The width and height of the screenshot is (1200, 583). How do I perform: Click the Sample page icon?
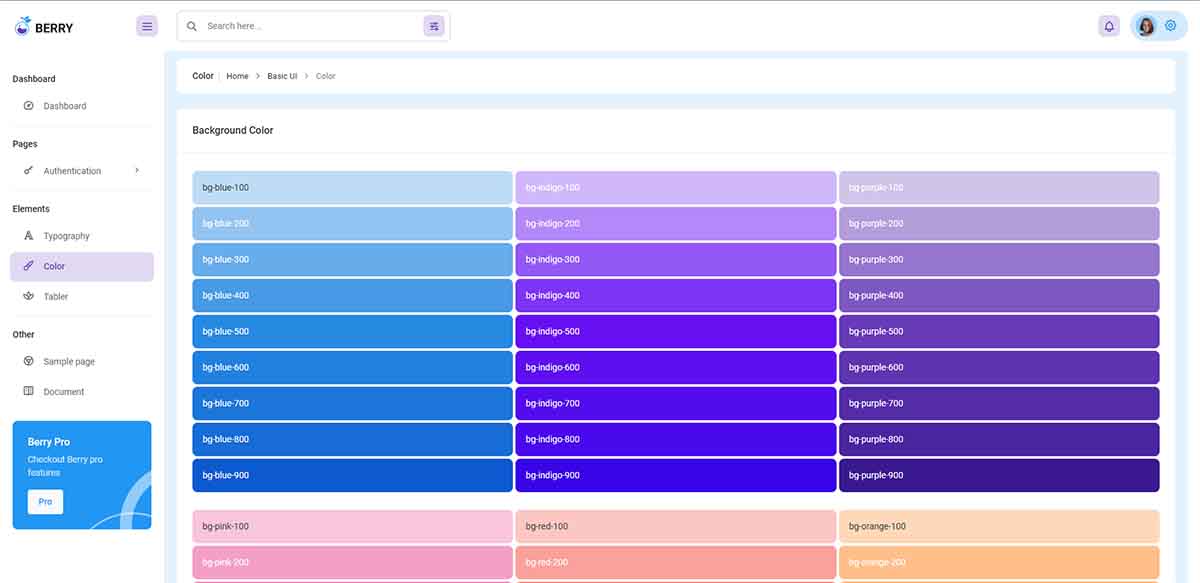(x=29, y=361)
